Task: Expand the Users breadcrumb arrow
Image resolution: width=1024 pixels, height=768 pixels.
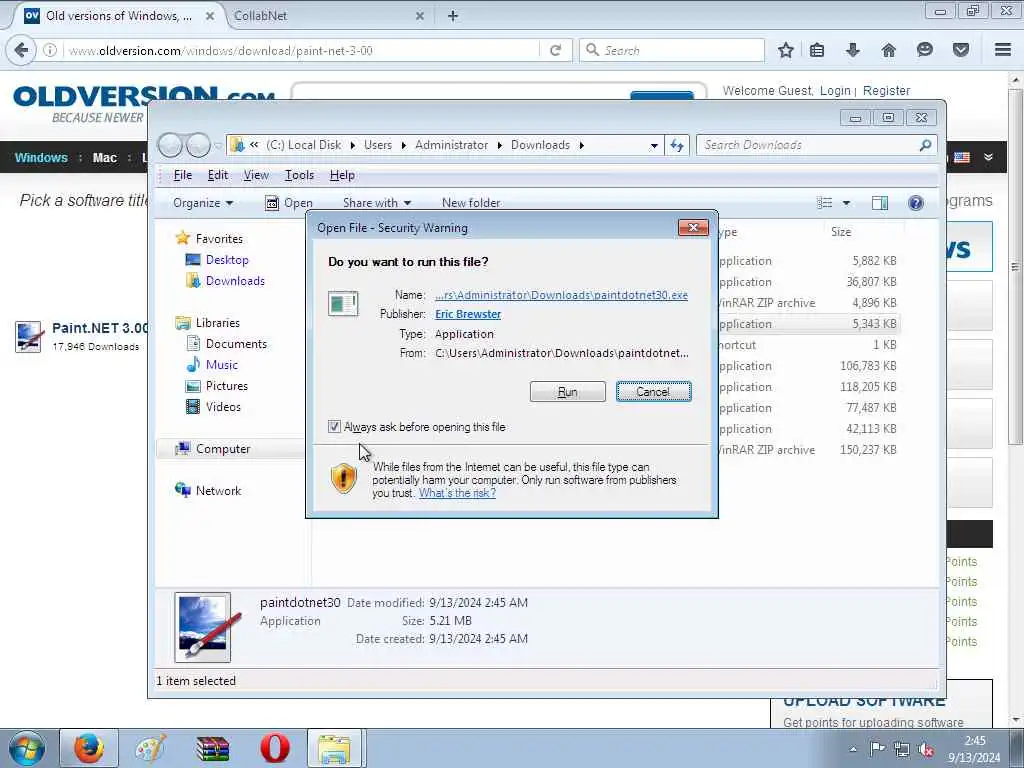Action: [x=404, y=145]
